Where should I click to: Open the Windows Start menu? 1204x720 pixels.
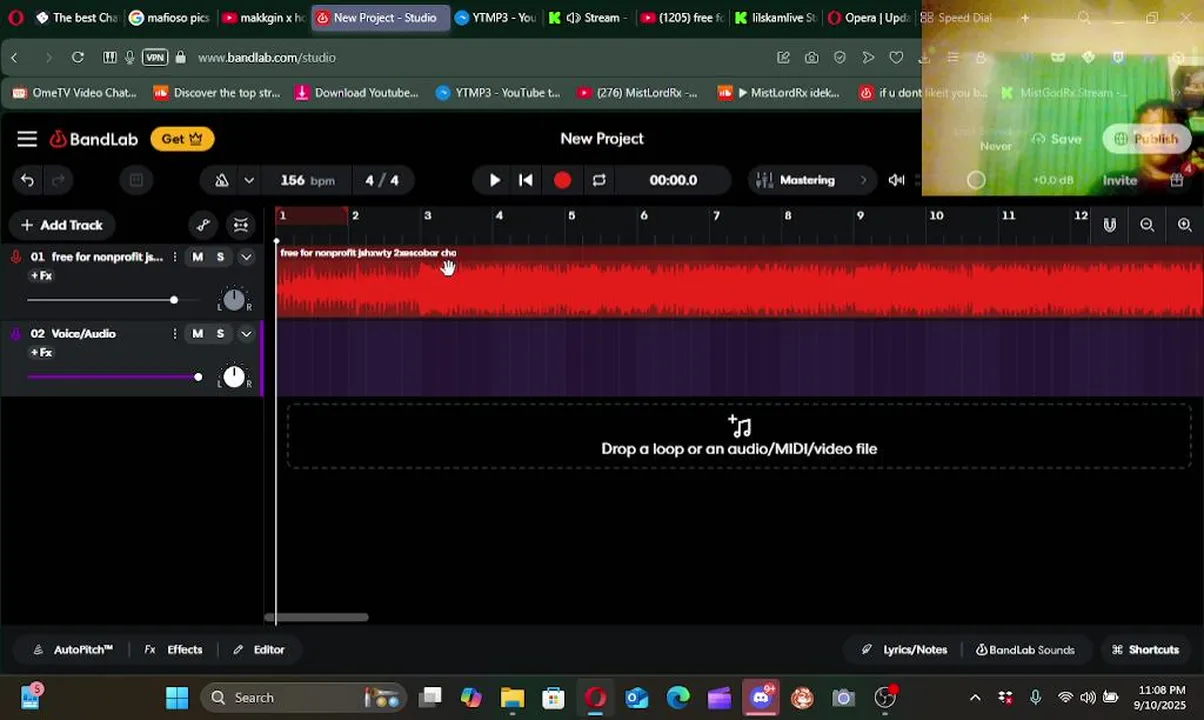pyautogui.click(x=177, y=698)
